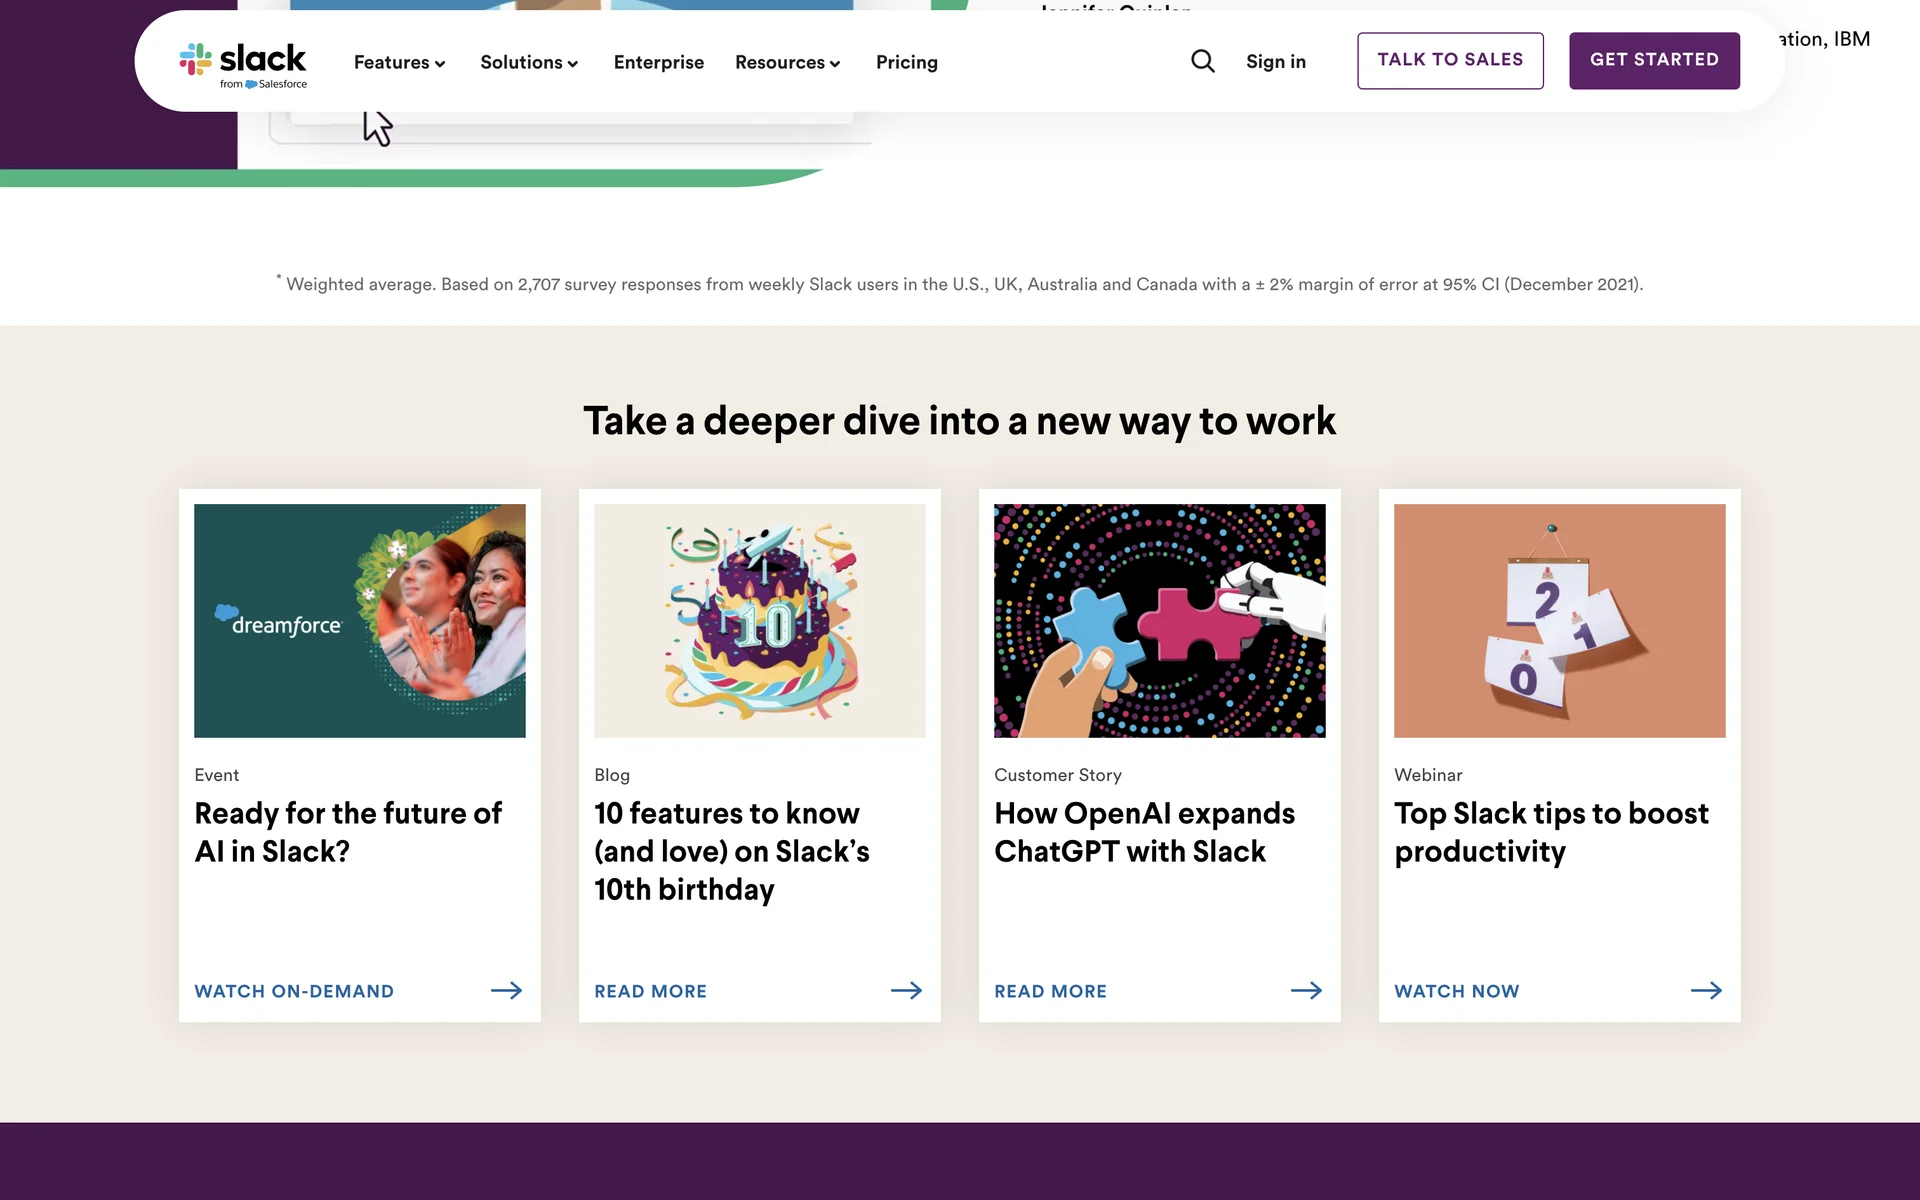The height and width of the screenshot is (1200, 1920).
Task: Click the Slack logo in the header
Action: pyautogui.click(x=243, y=64)
